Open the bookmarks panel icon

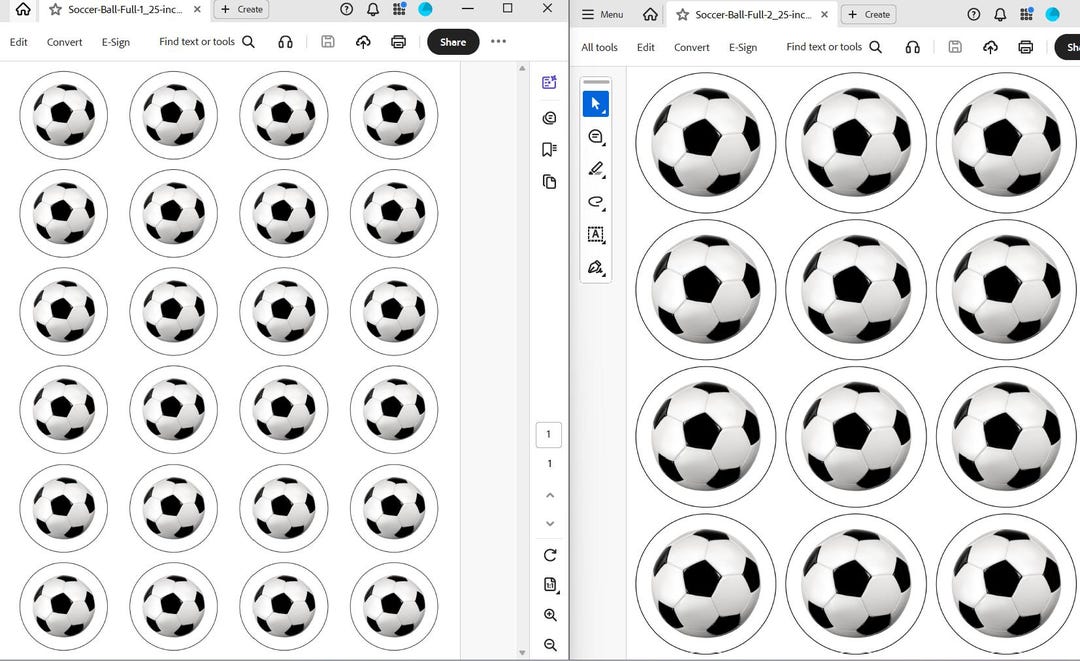point(549,149)
